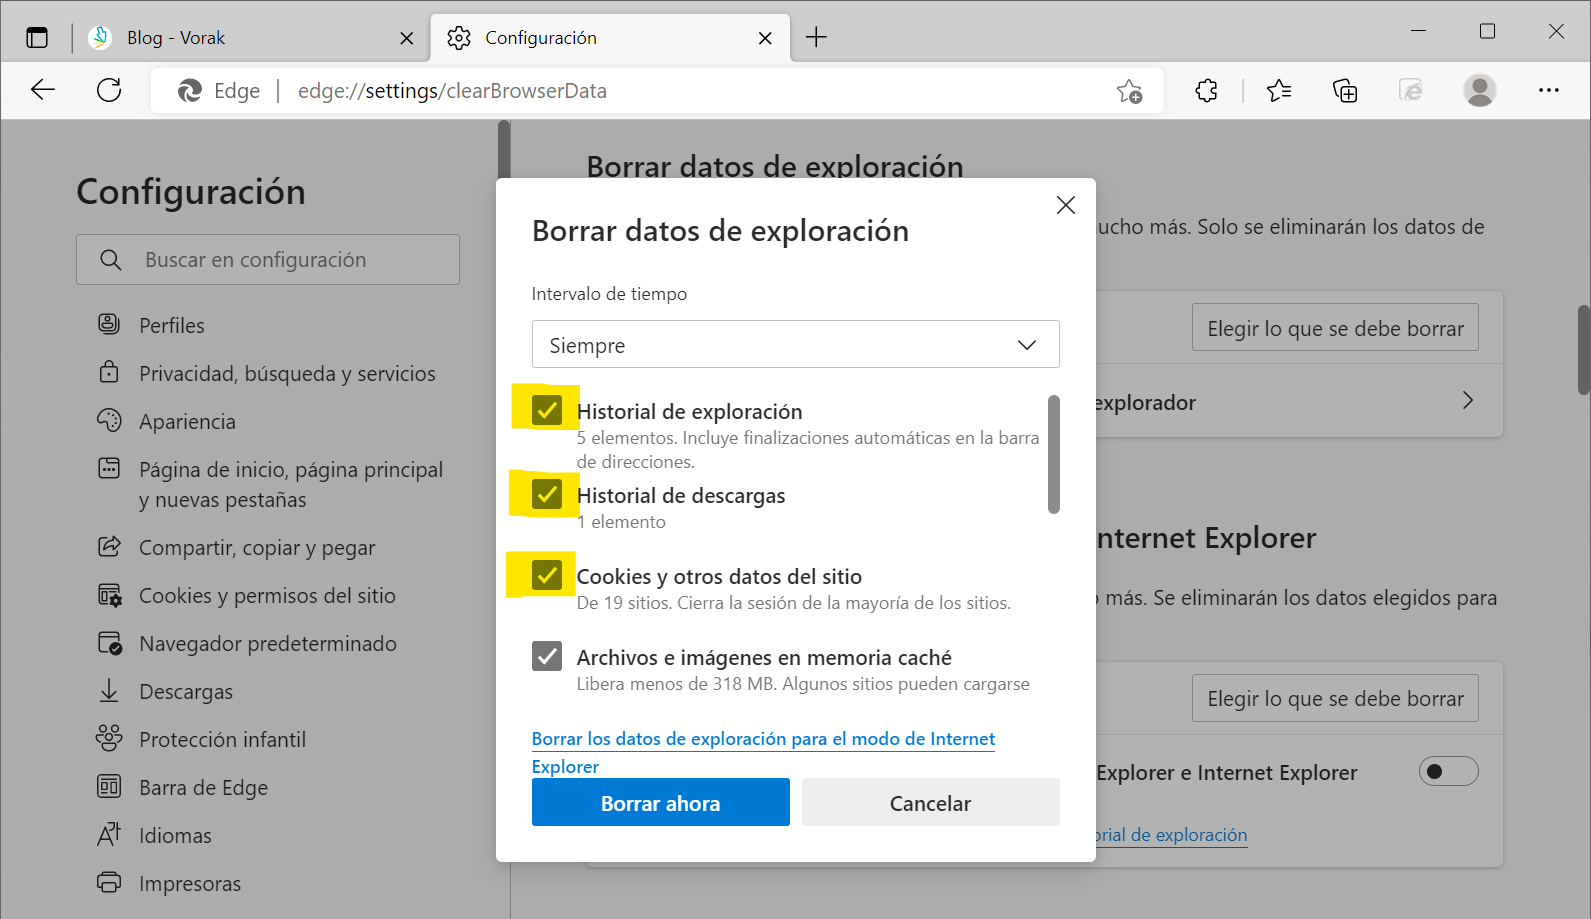1591x919 pixels.
Task: Close the Blog - Vorak tab
Action: (x=406, y=38)
